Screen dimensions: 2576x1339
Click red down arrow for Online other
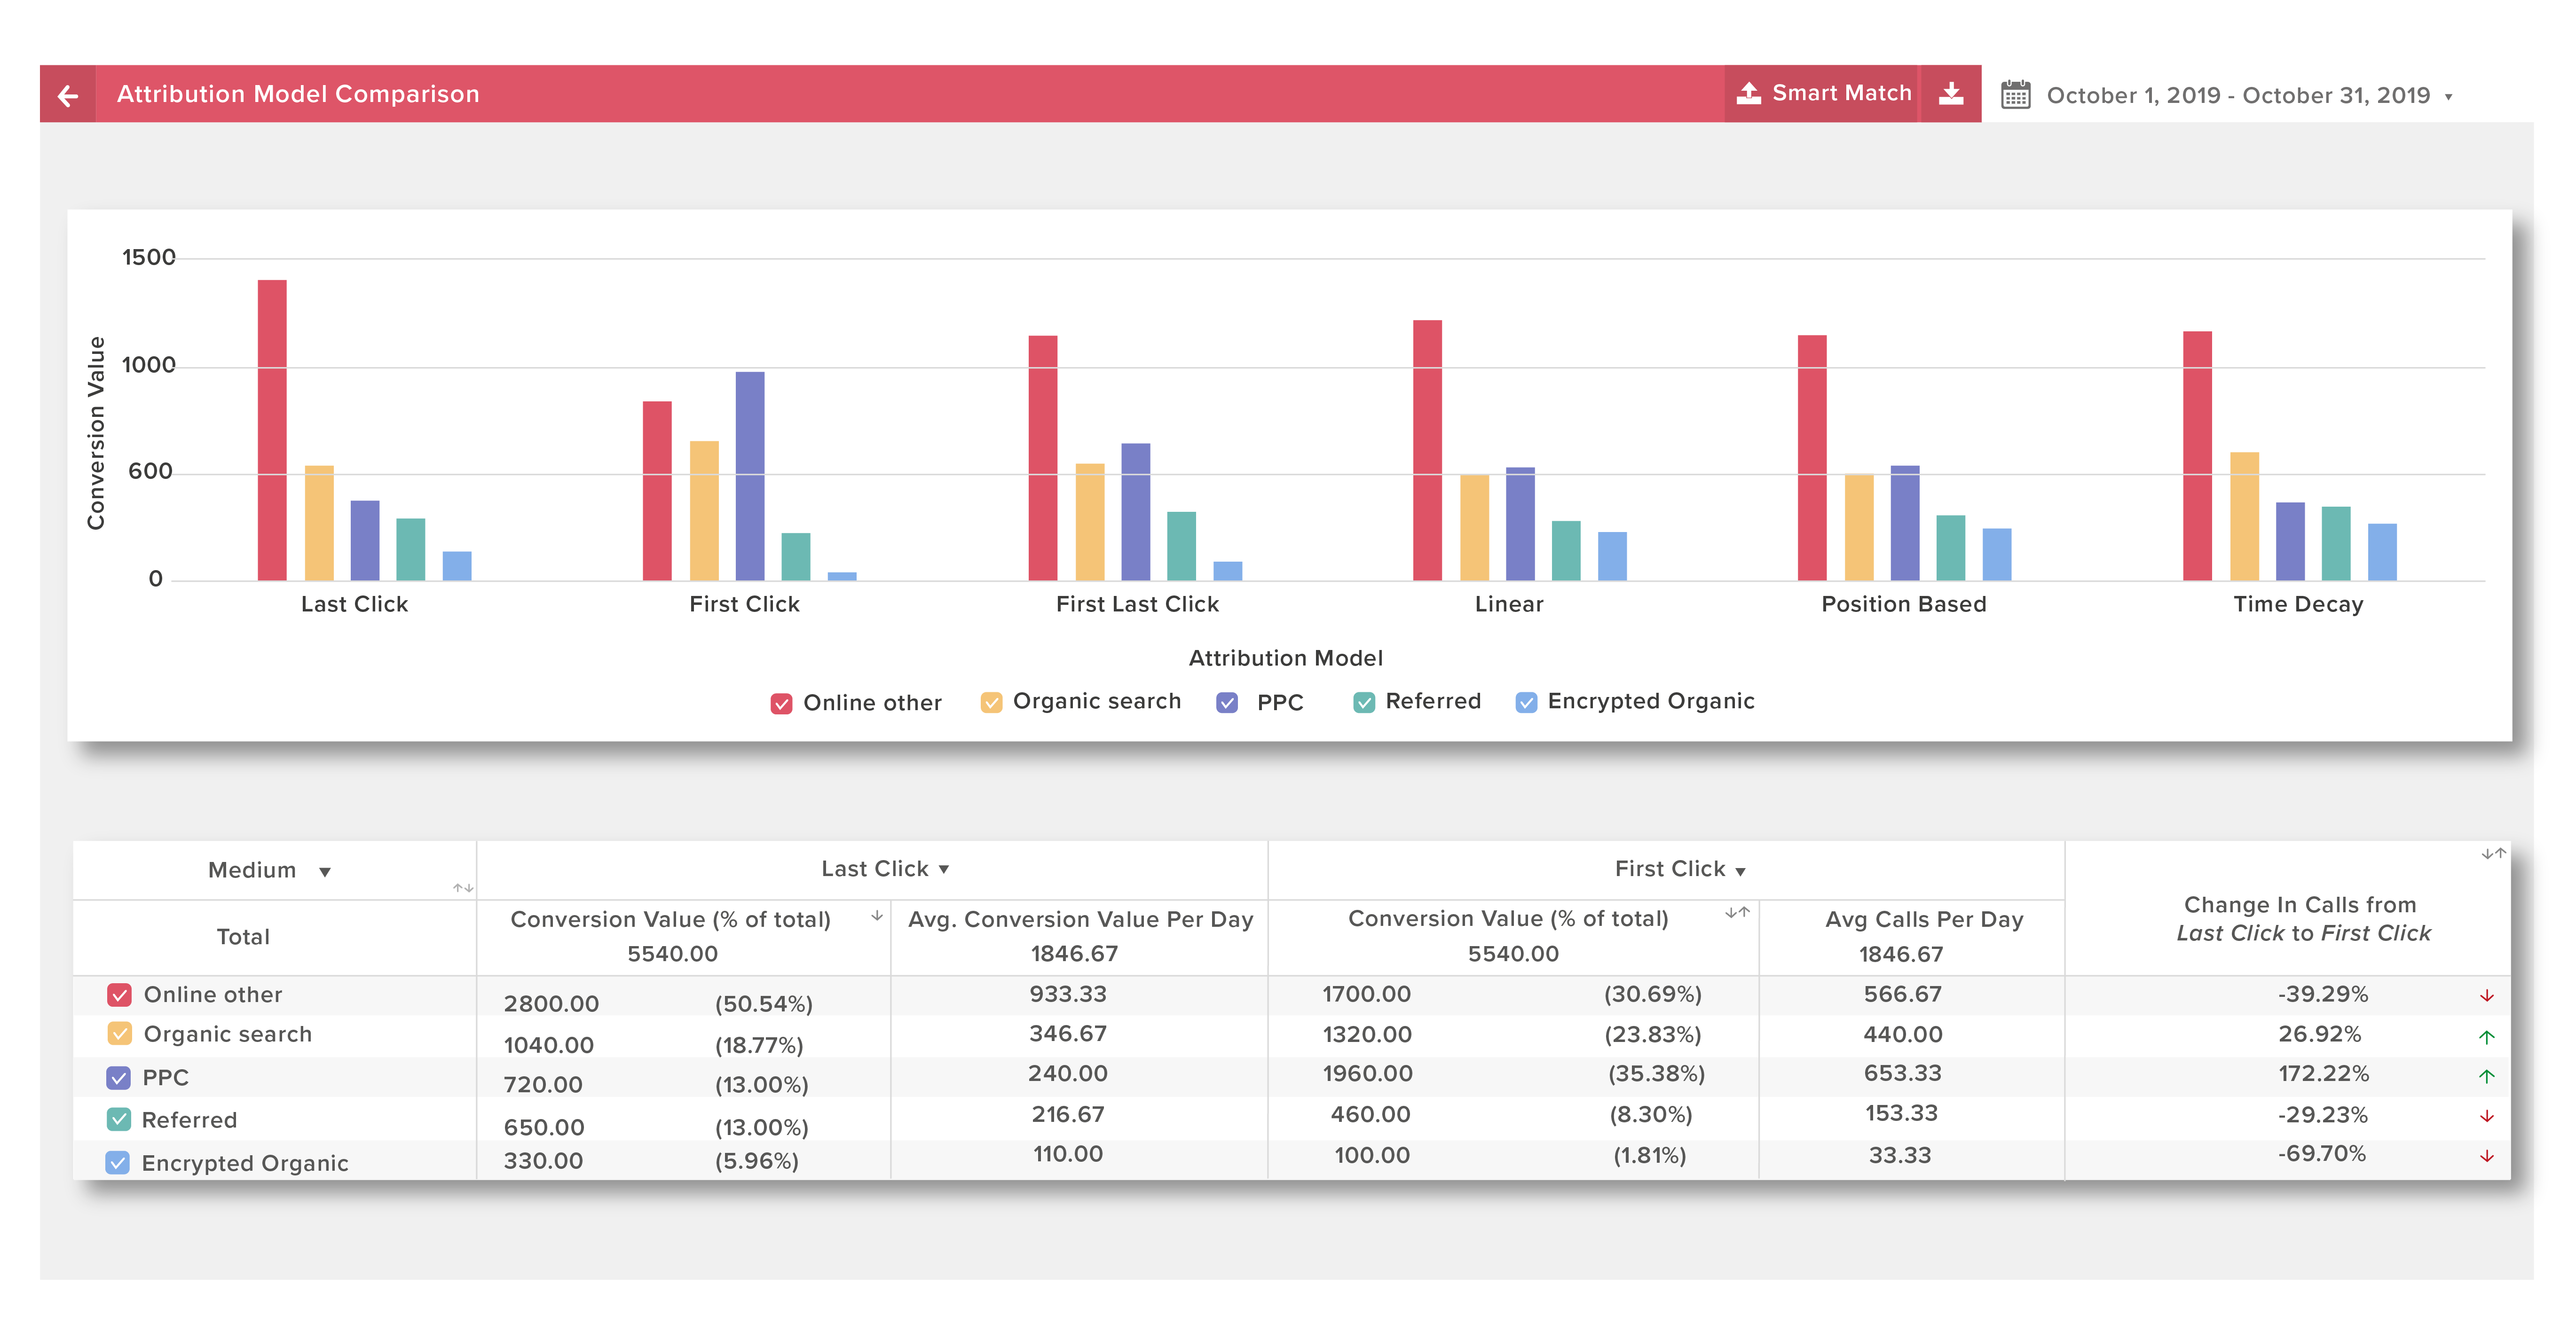[2486, 996]
